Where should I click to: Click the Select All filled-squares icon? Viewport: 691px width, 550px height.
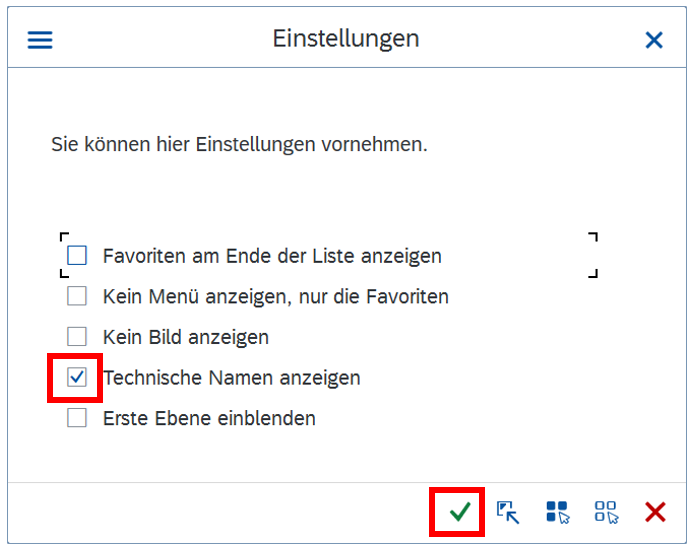[x=557, y=512]
